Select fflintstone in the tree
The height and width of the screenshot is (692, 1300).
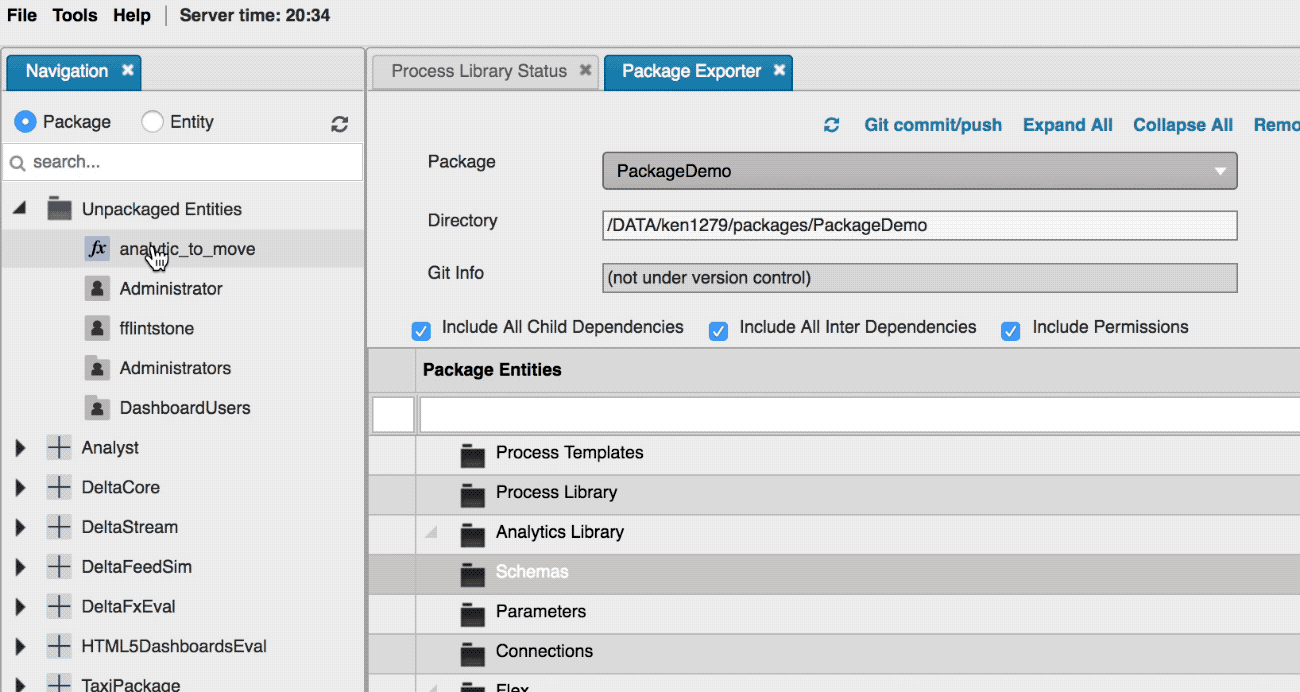coord(157,328)
